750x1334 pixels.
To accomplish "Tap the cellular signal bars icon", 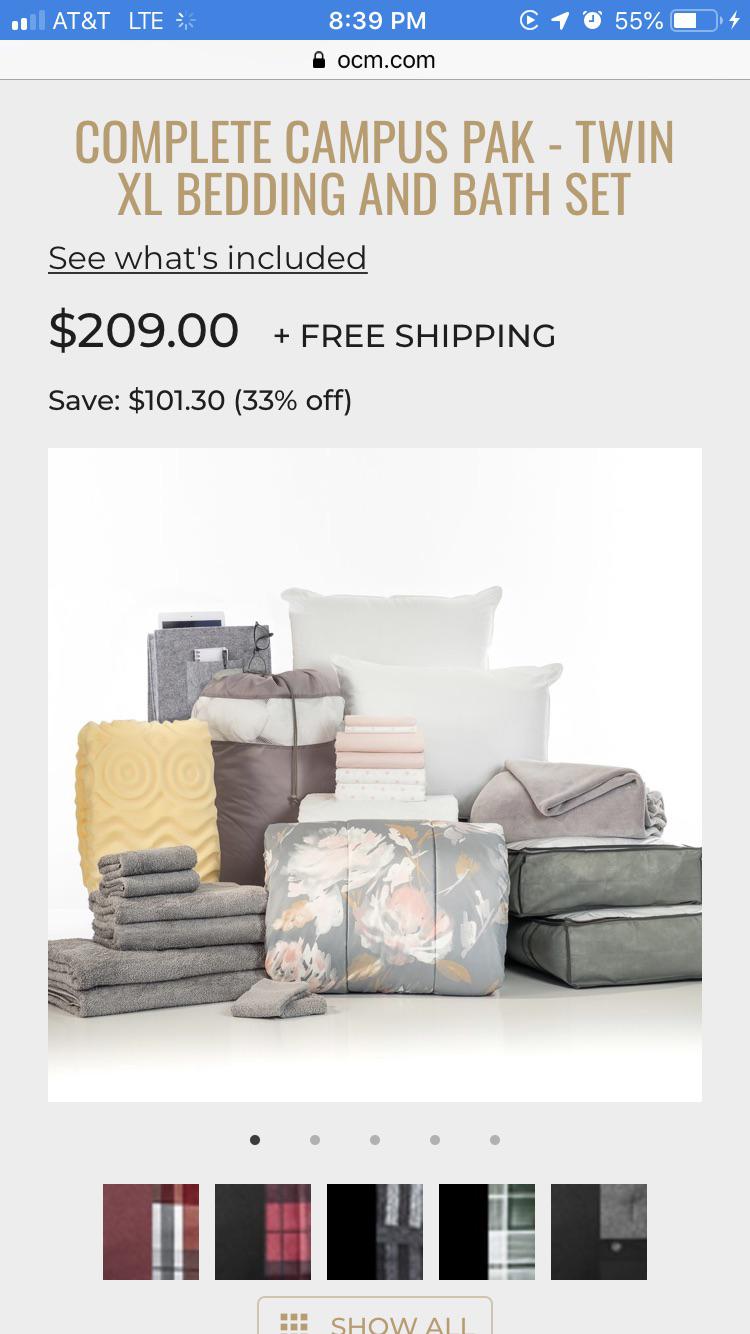I will pyautogui.click(x=27, y=20).
